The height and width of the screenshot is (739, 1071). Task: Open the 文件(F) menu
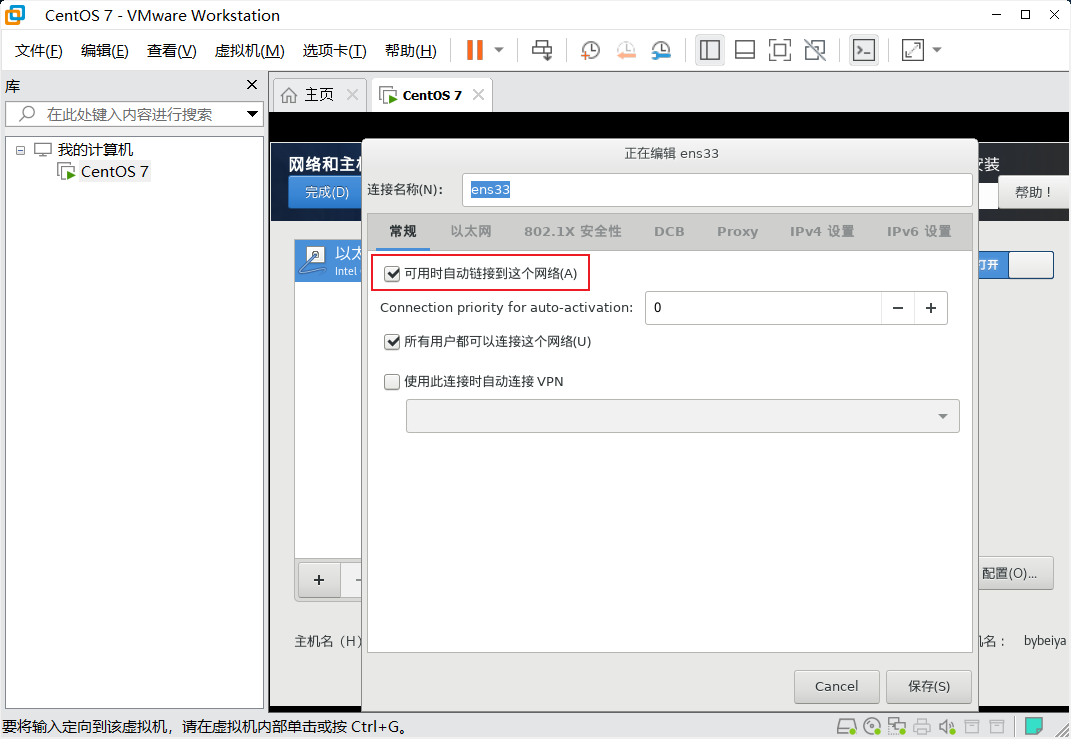click(39, 51)
